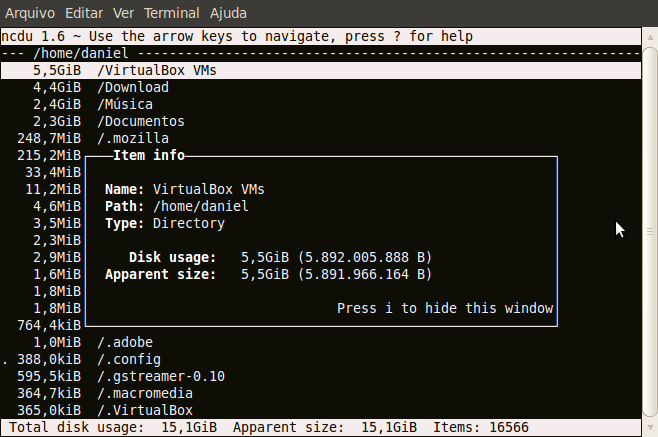This screenshot has width=658, height=437.
Task: Click the 'Press i to hide this window' hint
Action: [444, 309]
